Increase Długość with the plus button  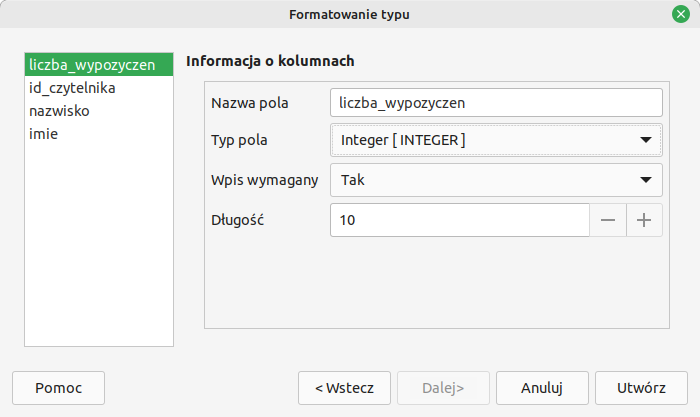pyautogui.click(x=645, y=221)
